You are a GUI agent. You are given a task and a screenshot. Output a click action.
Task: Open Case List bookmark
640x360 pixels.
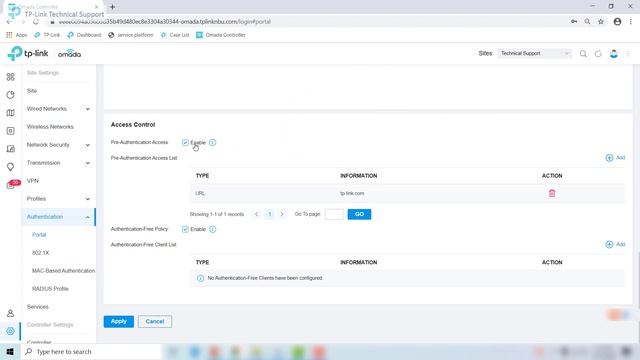coord(175,35)
